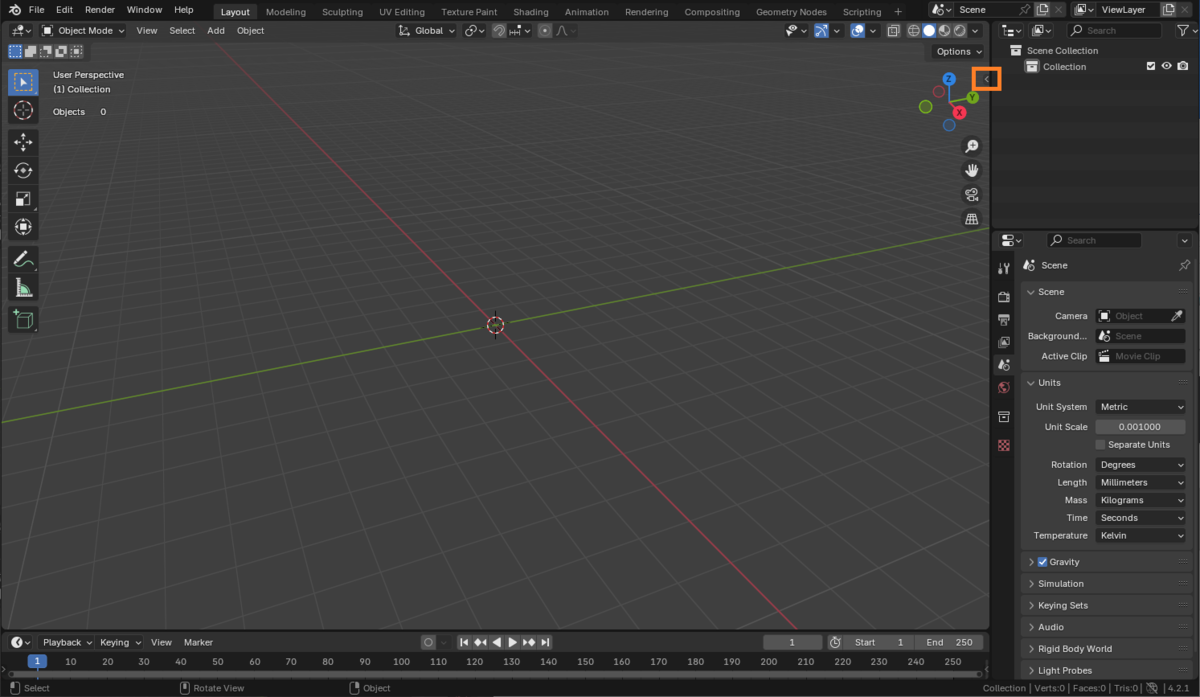The width and height of the screenshot is (1200, 697).
Task: Switch to the Shading workspace tab
Action: [531, 12]
